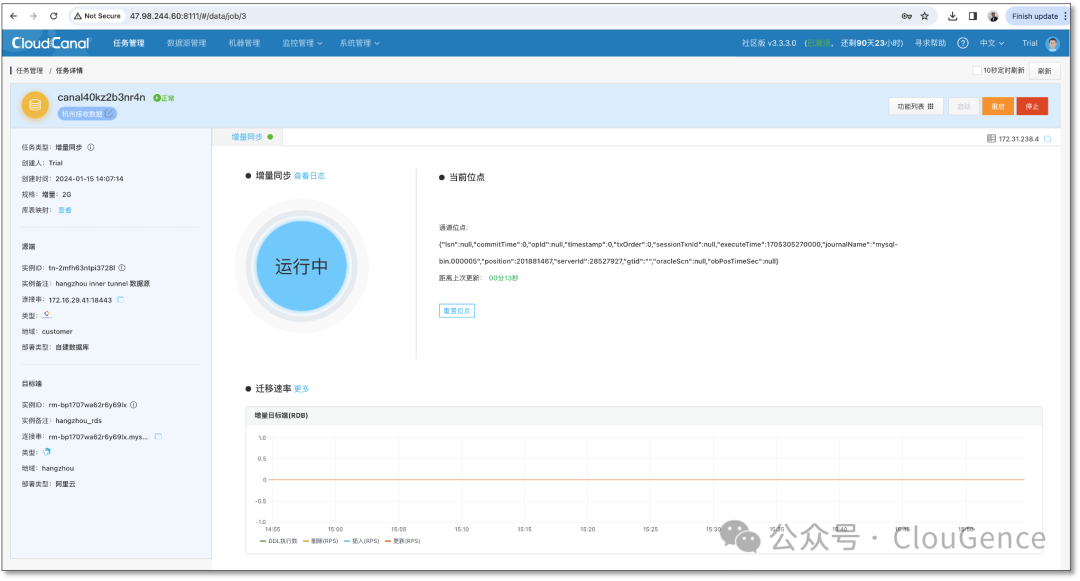1080x581 pixels.
Task: Copy the 172.31.238.4 machine IP
Action: coord(1048,139)
